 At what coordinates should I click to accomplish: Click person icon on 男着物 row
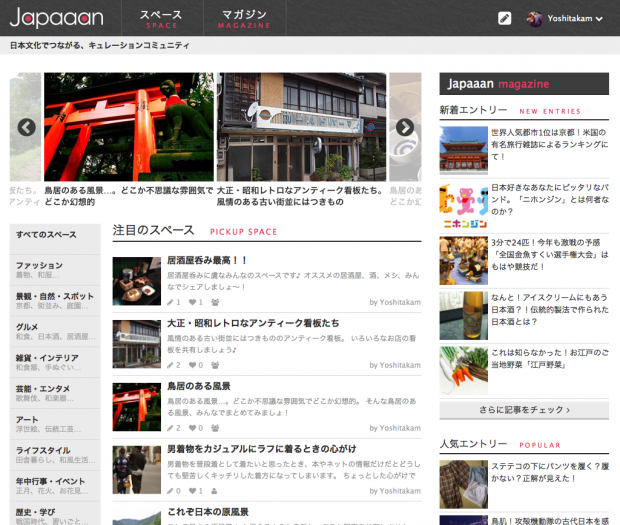point(214,491)
